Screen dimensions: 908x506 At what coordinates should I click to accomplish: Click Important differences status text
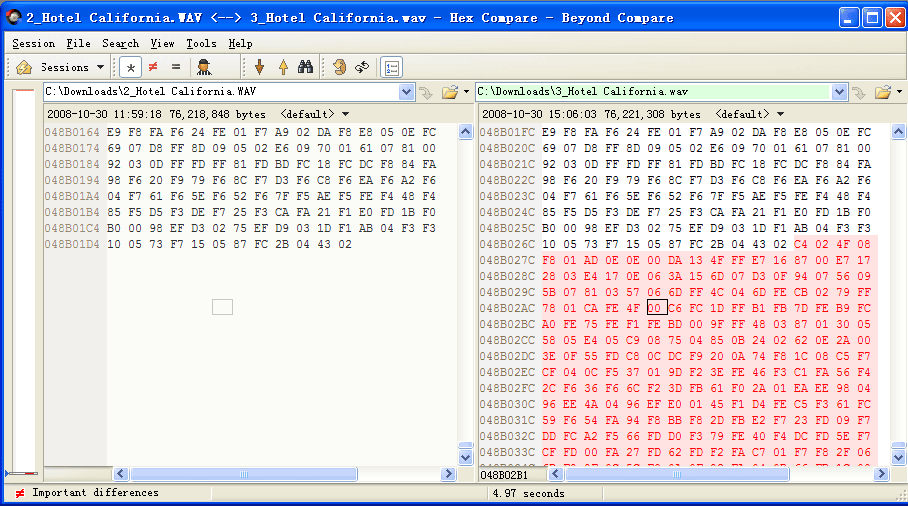(96, 493)
